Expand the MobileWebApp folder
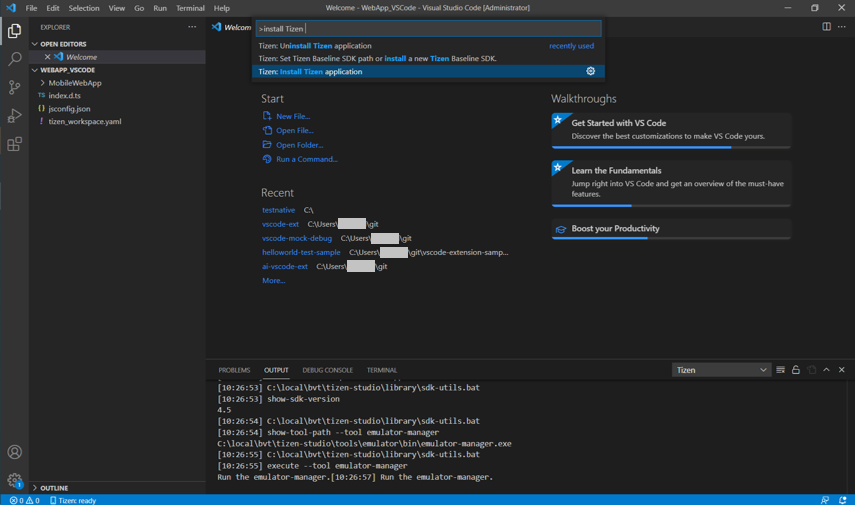Viewport: 855px width, 505px height. point(74,83)
